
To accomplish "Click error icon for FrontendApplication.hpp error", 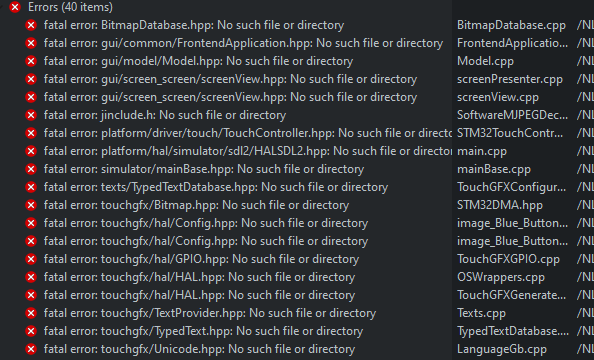I will [x=31, y=43].
